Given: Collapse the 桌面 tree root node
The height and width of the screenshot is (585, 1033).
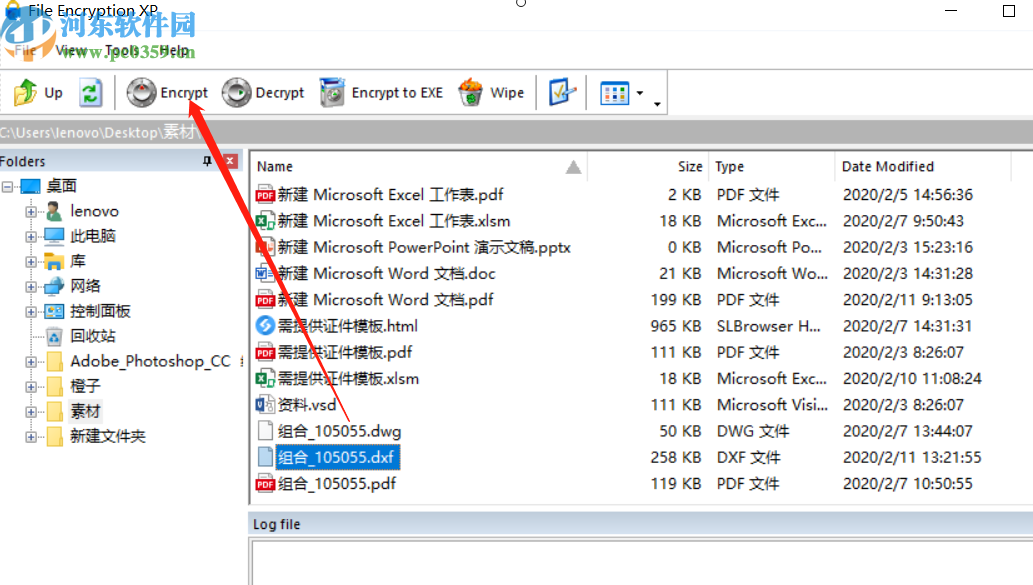Looking at the screenshot, I should 7,186.
